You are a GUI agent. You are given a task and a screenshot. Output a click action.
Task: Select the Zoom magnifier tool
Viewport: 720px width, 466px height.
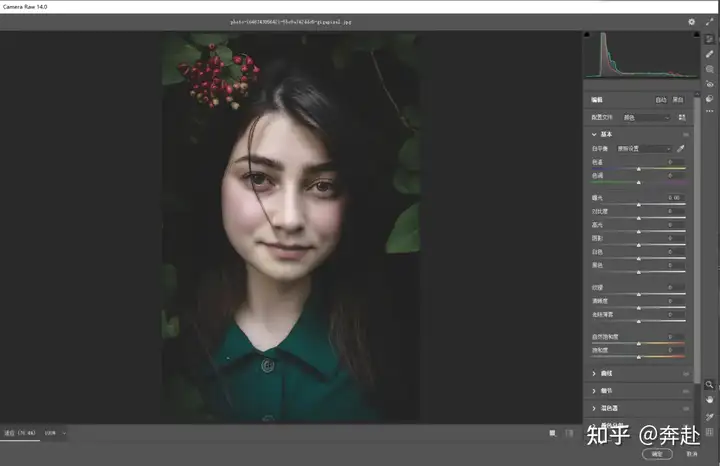pyautogui.click(x=709, y=385)
